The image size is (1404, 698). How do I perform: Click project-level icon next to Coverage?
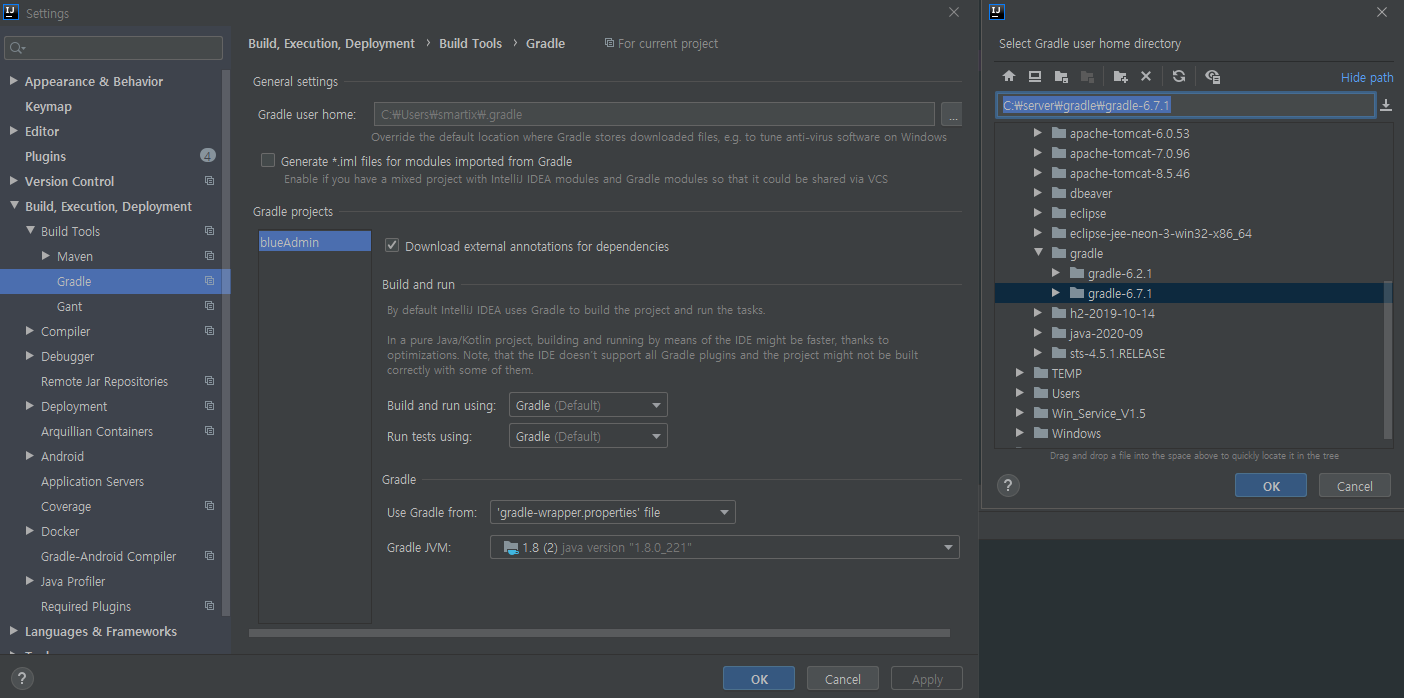[209, 506]
